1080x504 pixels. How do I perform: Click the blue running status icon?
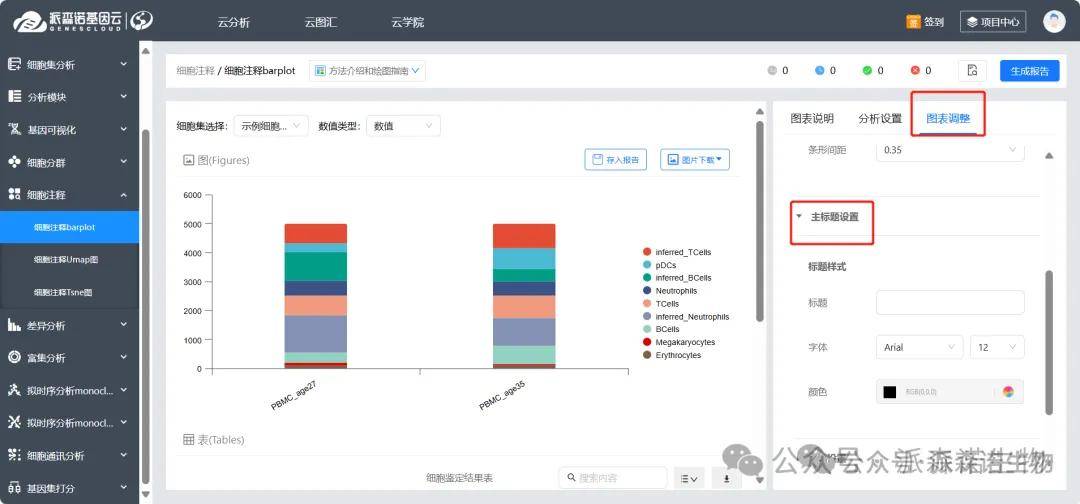(819, 71)
